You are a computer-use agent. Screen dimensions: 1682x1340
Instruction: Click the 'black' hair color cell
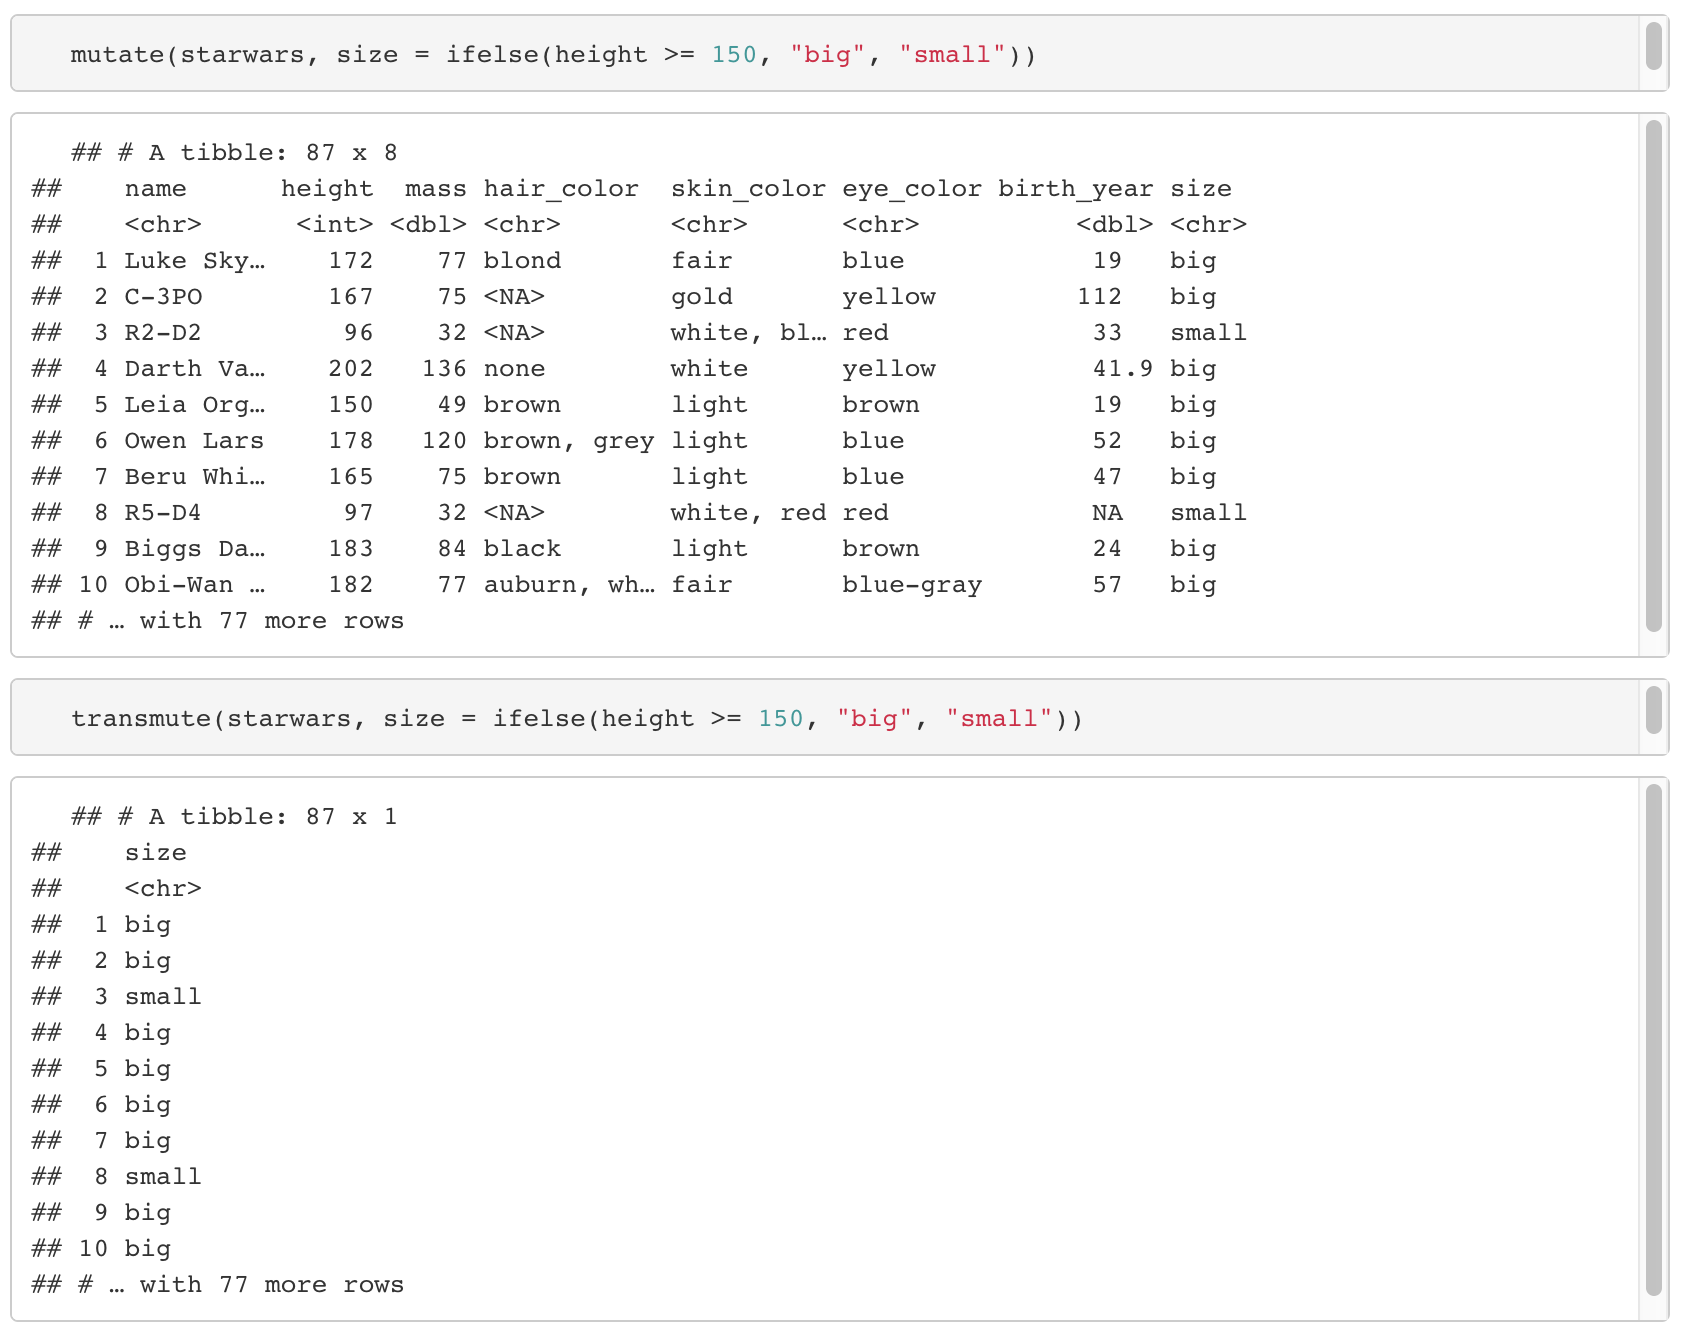coord(522,548)
